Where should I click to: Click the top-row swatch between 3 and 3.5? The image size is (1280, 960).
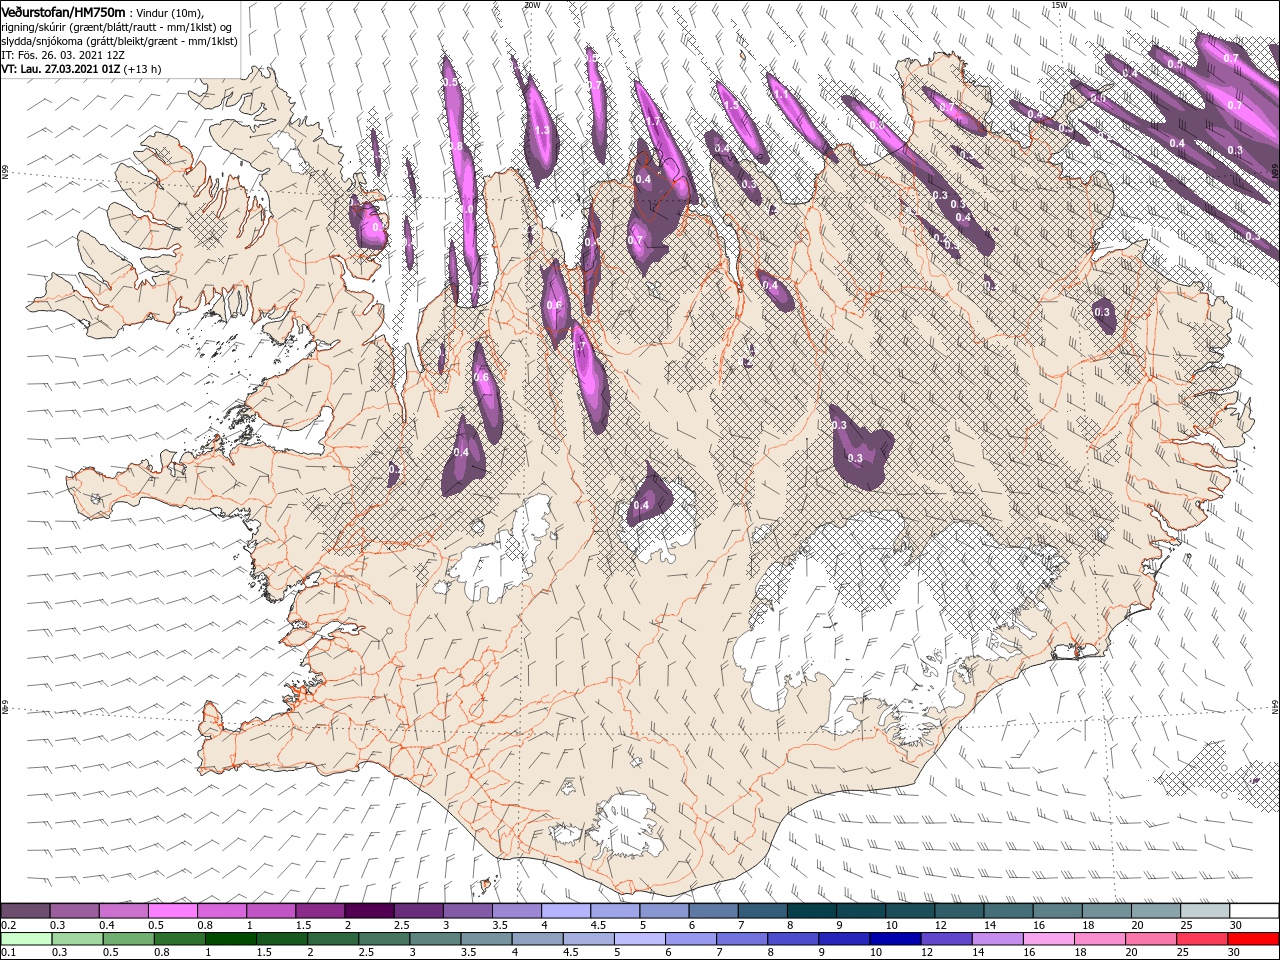(x=466, y=911)
